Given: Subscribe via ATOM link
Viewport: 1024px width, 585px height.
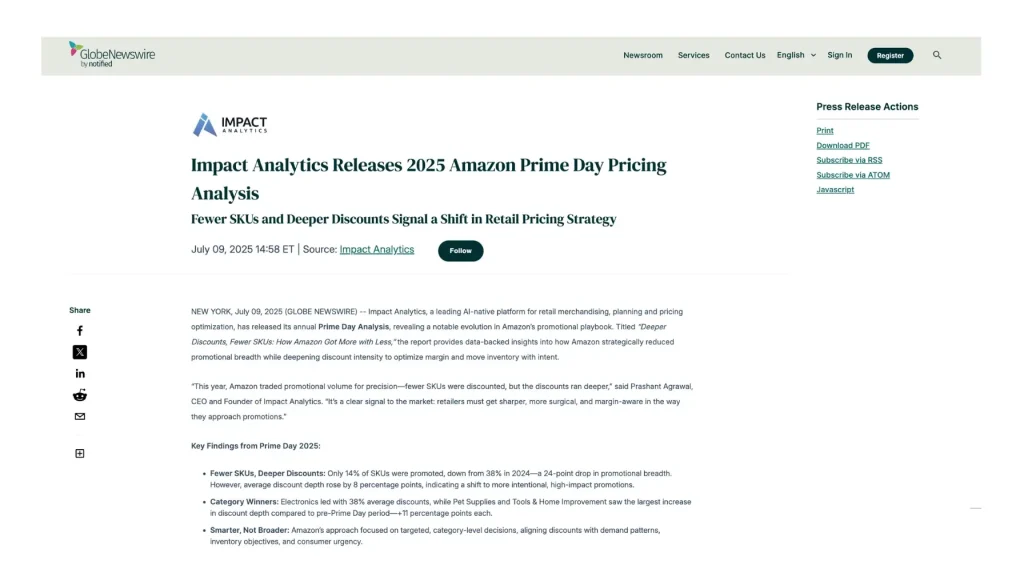Looking at the screenshot, I should pos(853,175).
